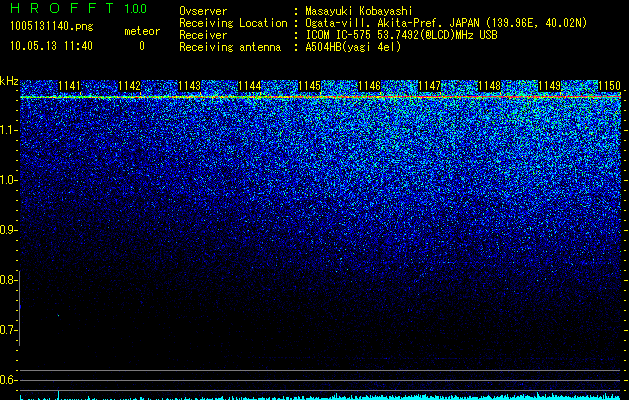Click the HROFFT 1.0.0 title text
629x400 pixels.
click(79, 8)
